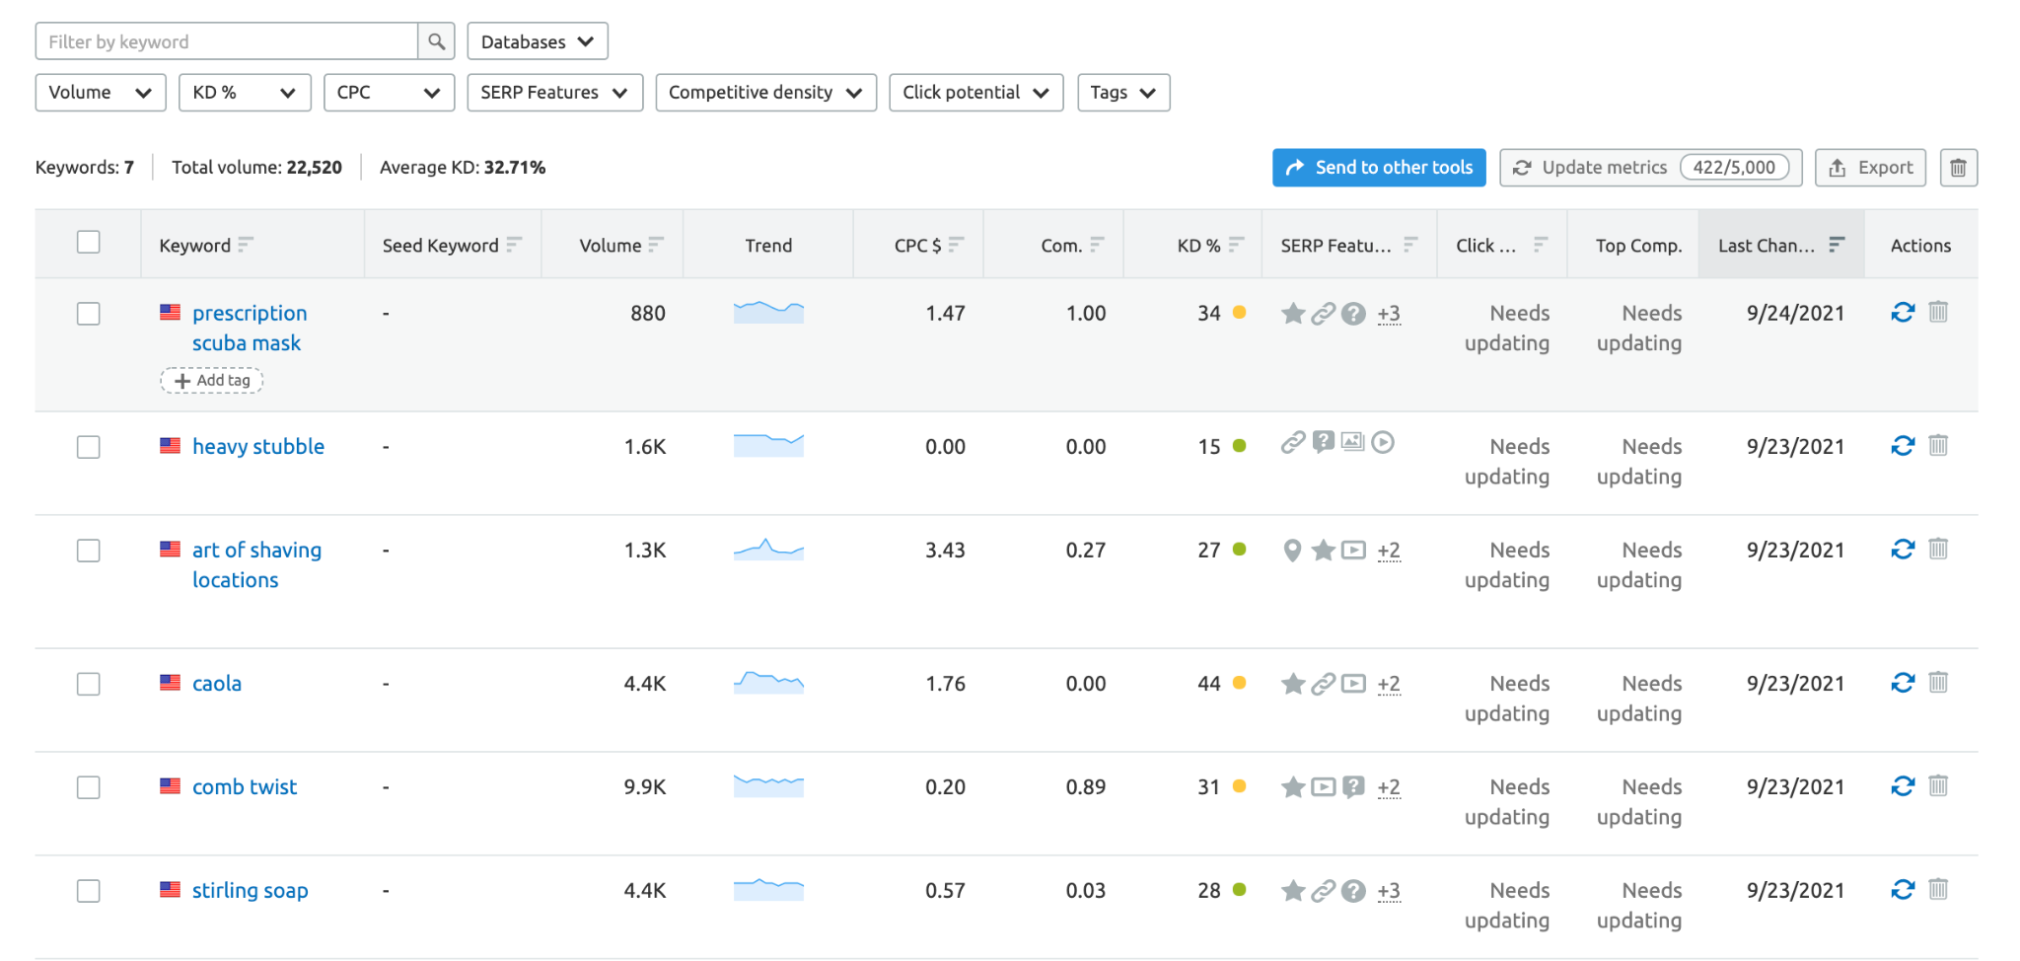Sort by Keyword column icon
This screenshot has height=961, width=2020.
pyautogui.click(x=246, y=245)
